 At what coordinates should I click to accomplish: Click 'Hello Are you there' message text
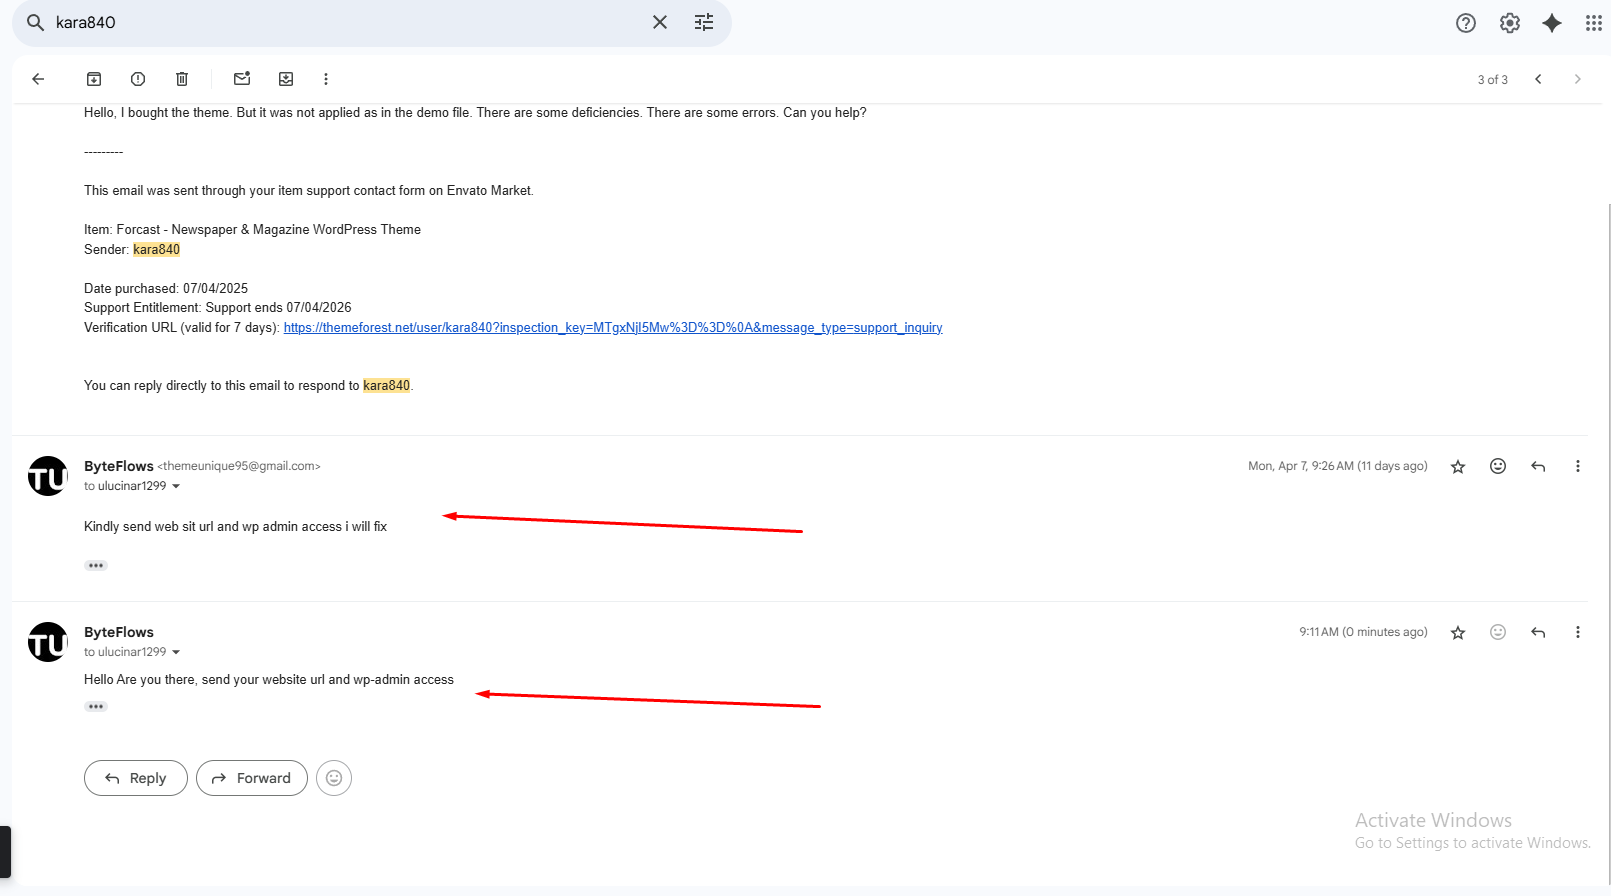269,679
